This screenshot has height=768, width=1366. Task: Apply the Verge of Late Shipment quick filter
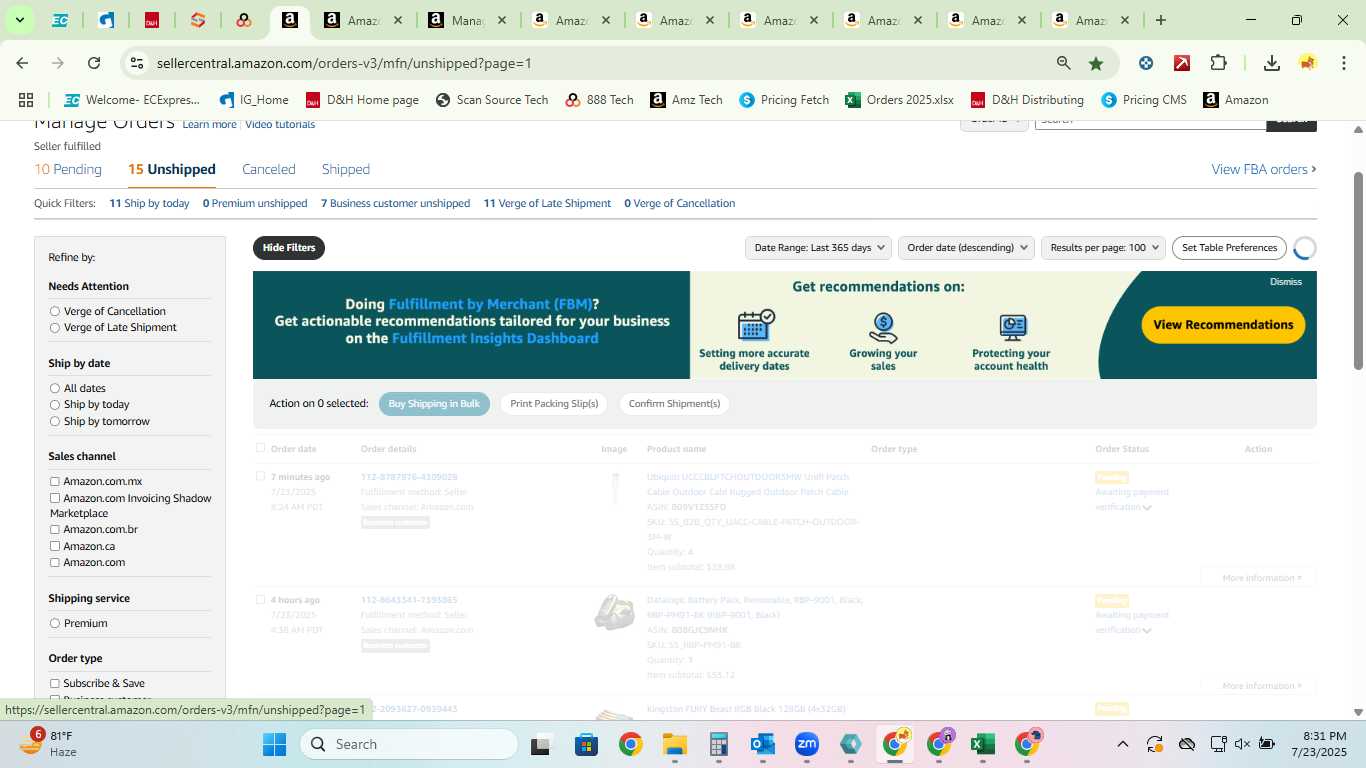coord(547,203)
